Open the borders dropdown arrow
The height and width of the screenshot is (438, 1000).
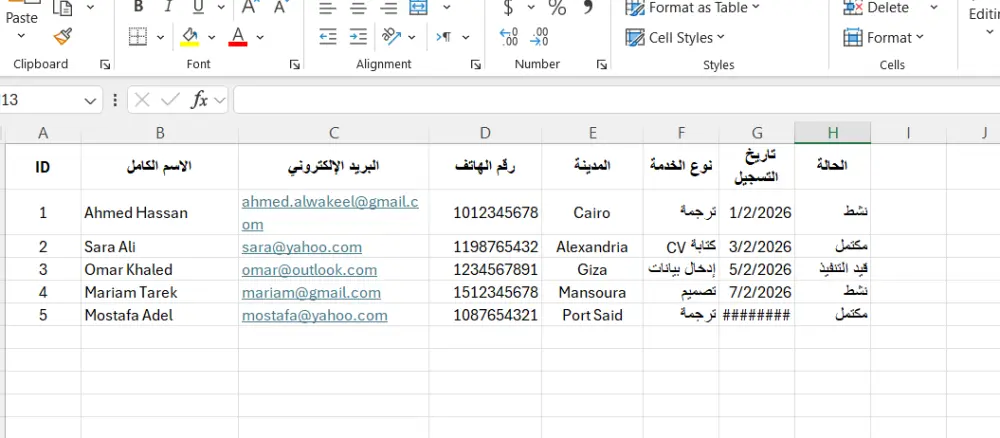coord(160,37)
